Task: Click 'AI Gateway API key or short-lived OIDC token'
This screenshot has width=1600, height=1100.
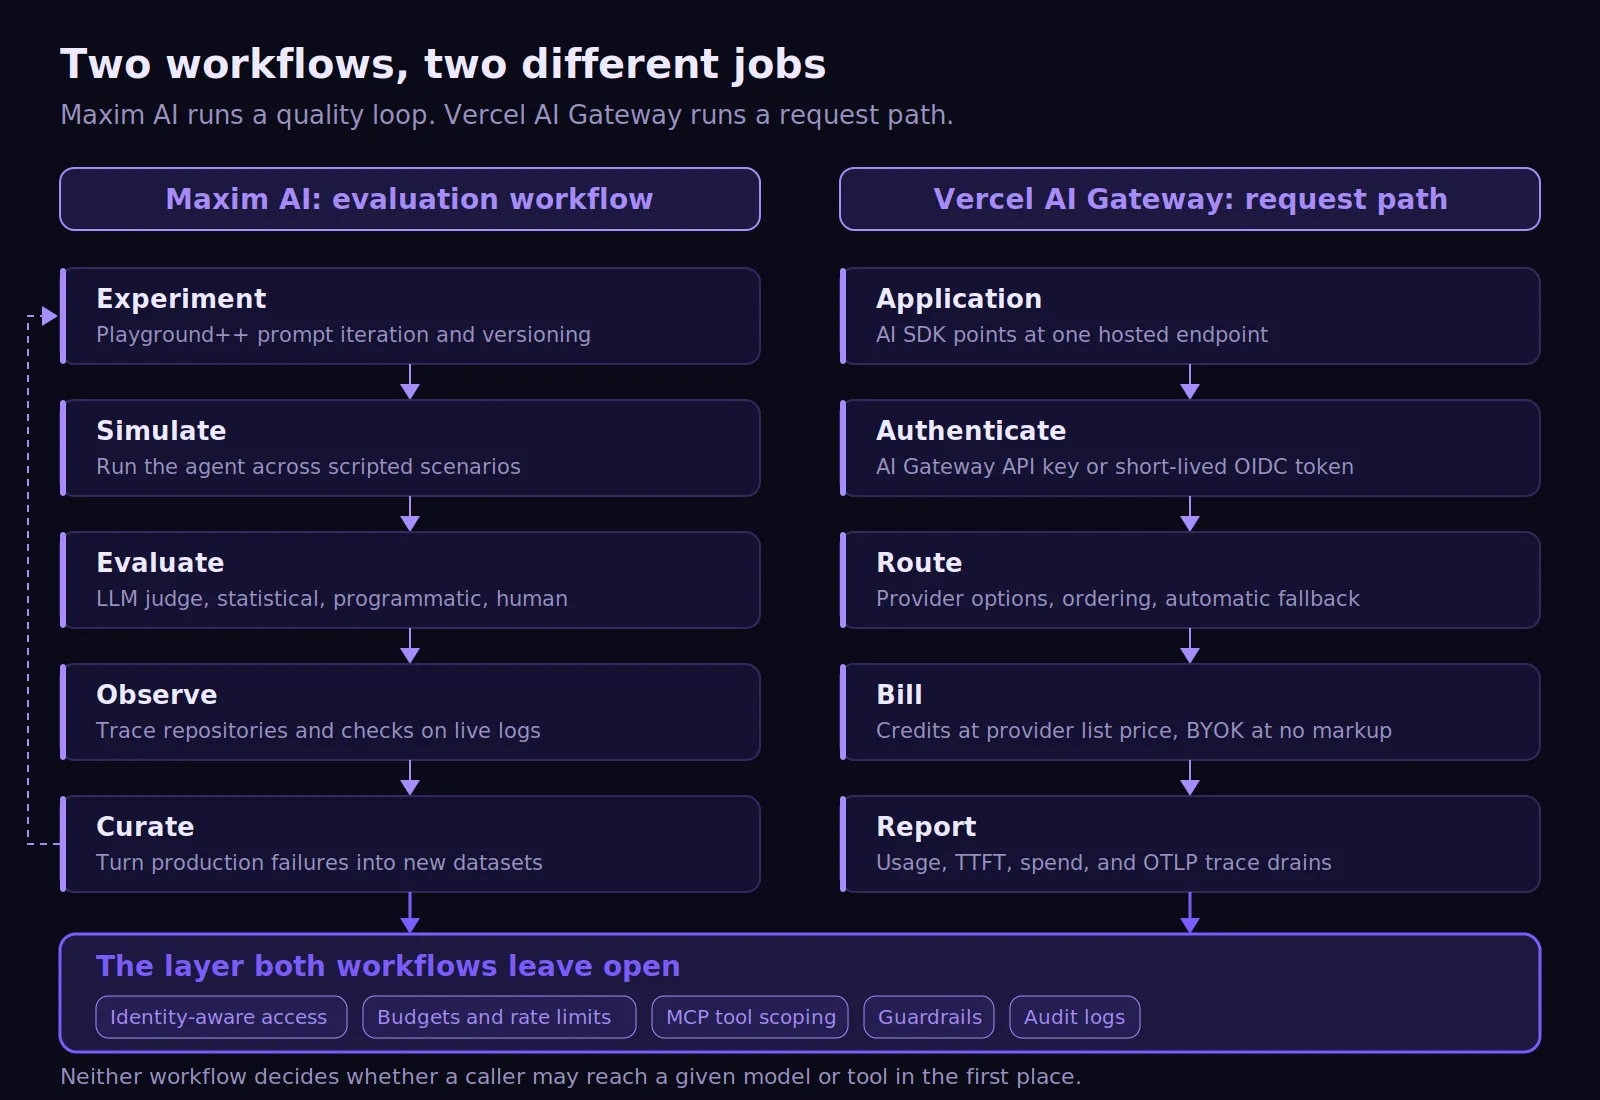Action: click(1115, 467)
